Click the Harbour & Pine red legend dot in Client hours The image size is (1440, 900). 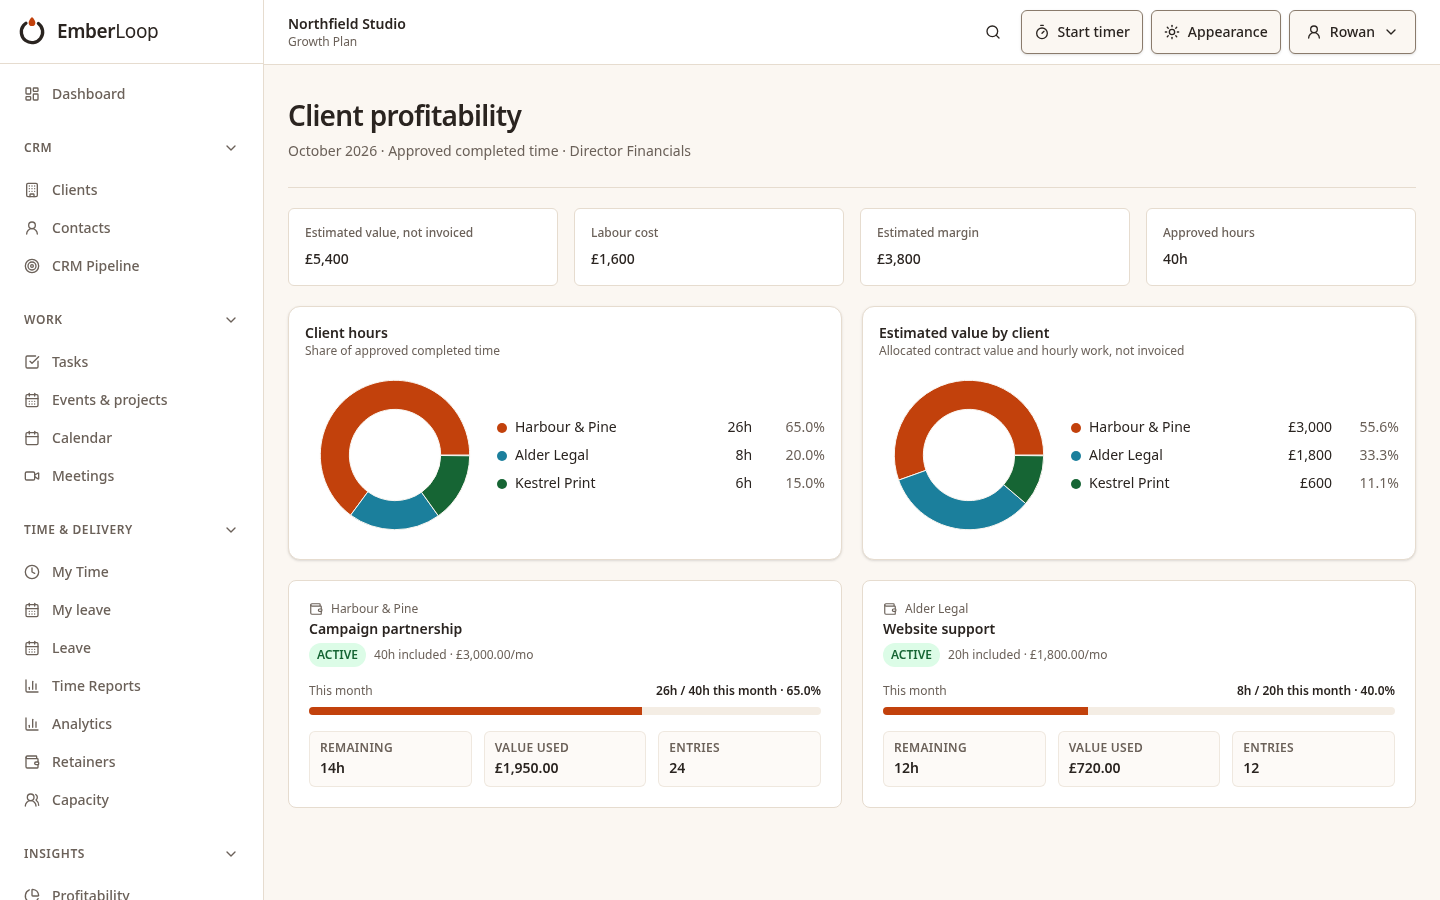[502, 428]
